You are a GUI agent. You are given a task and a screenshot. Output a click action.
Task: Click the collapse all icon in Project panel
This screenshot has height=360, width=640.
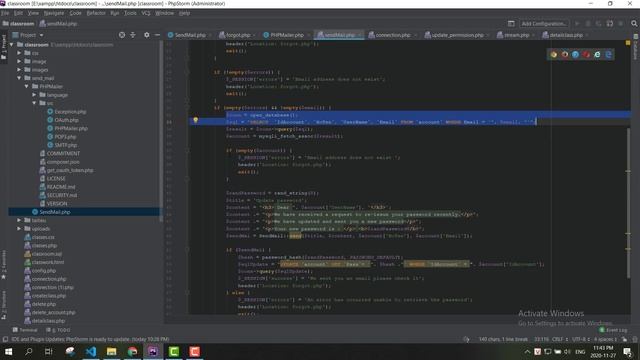133,35
